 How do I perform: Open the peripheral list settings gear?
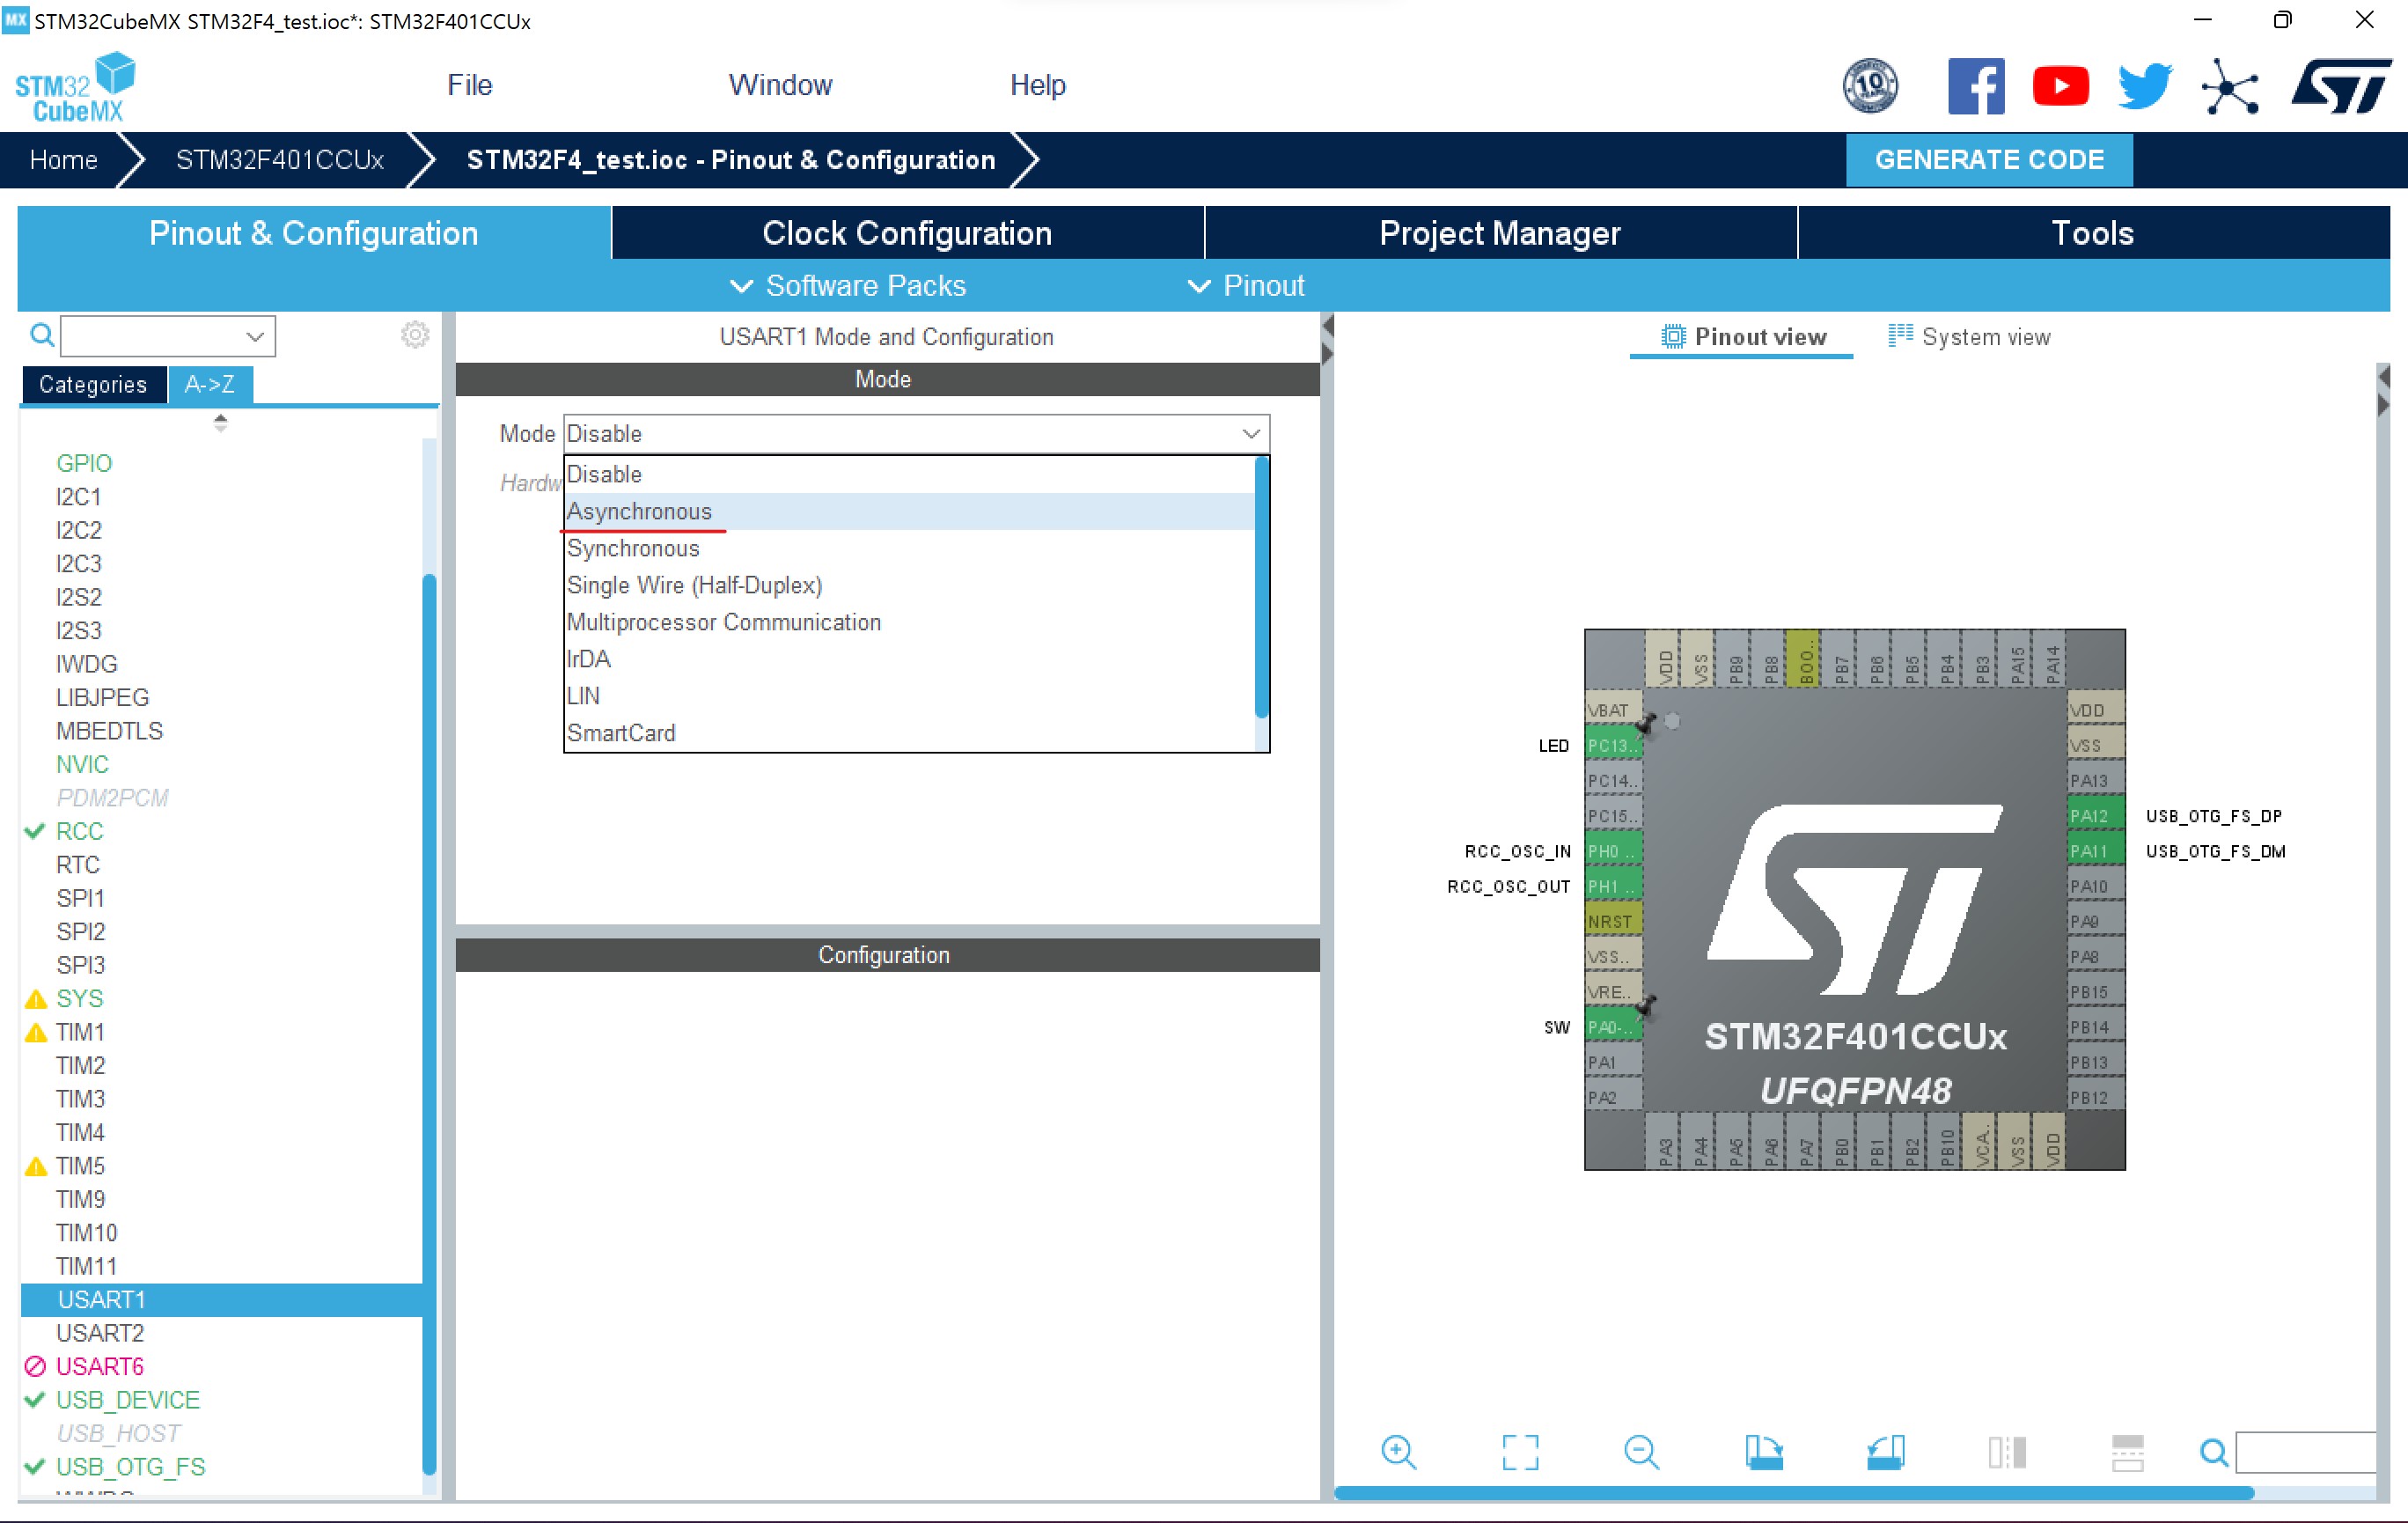click(x=415, y=334)
